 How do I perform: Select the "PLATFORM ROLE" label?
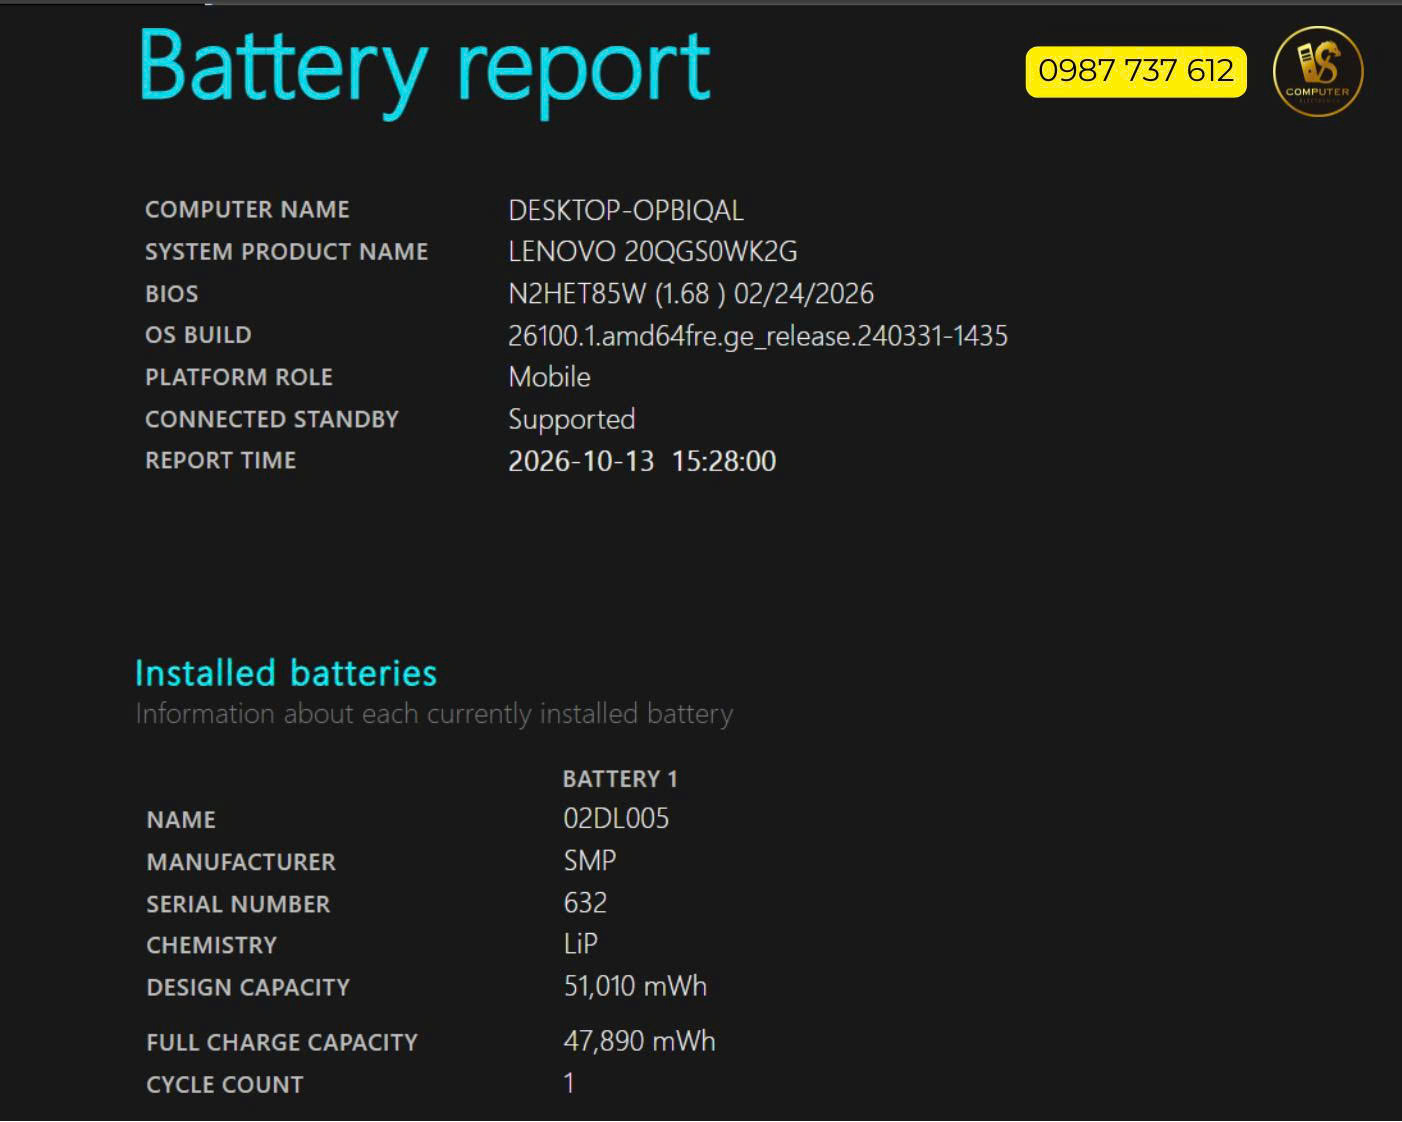click(x=239, y=377)
